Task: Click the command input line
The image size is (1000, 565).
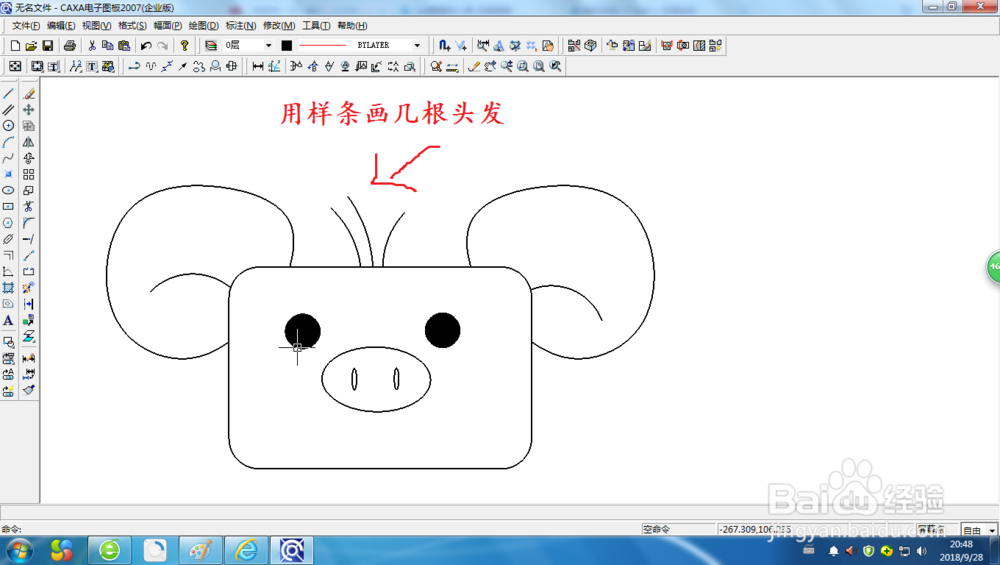Action: 319,529
